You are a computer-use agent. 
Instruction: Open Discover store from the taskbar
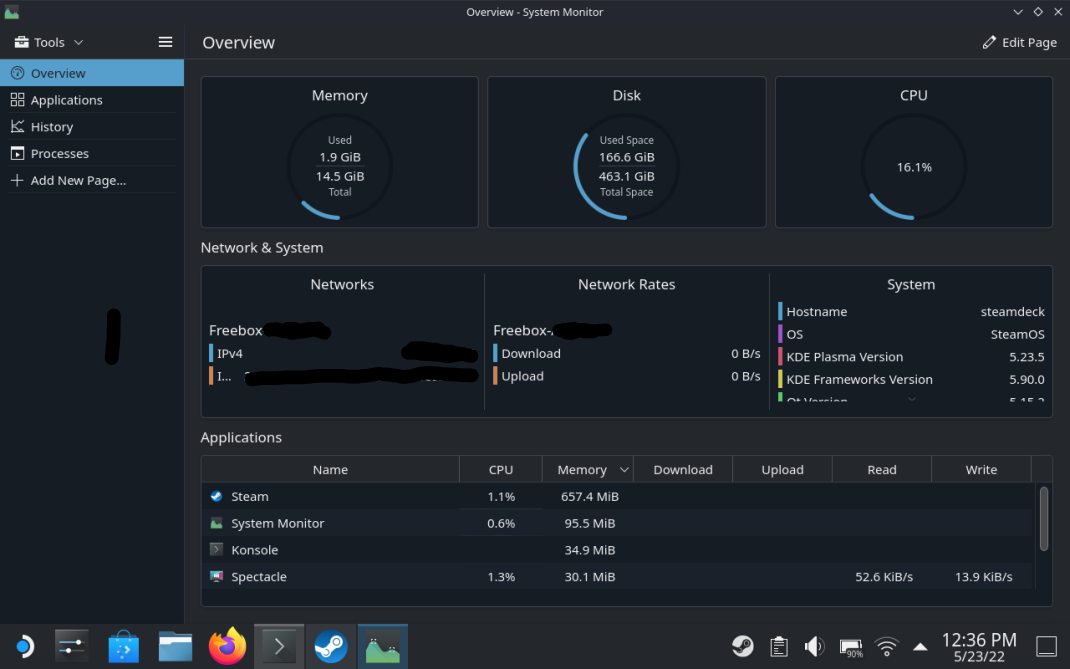tap(124, 646)
